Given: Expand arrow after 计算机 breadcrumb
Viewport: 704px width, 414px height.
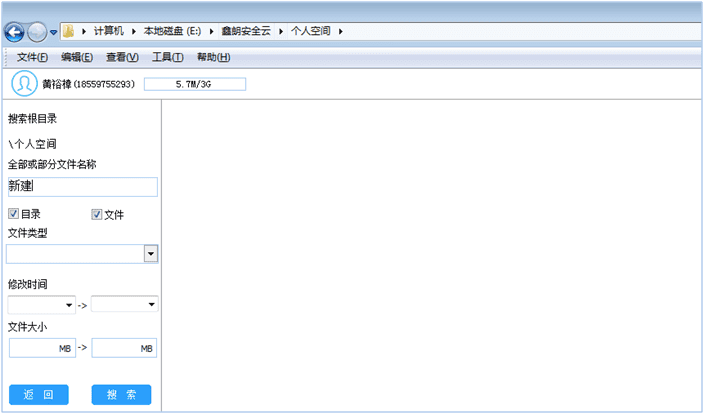Looking at the screenshot, I should point(133,31).
